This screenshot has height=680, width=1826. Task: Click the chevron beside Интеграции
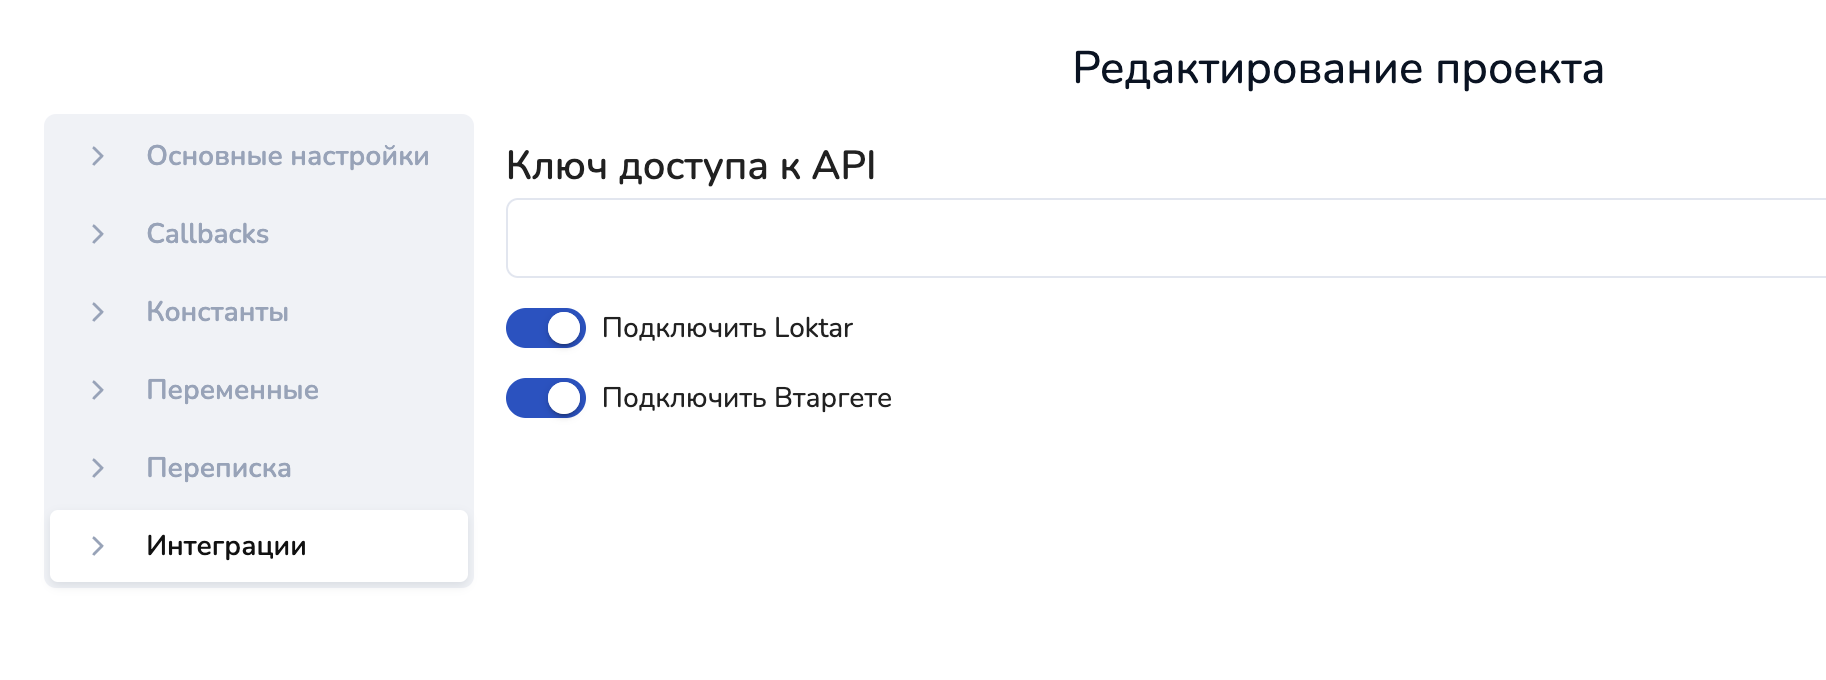coord(98,546)
